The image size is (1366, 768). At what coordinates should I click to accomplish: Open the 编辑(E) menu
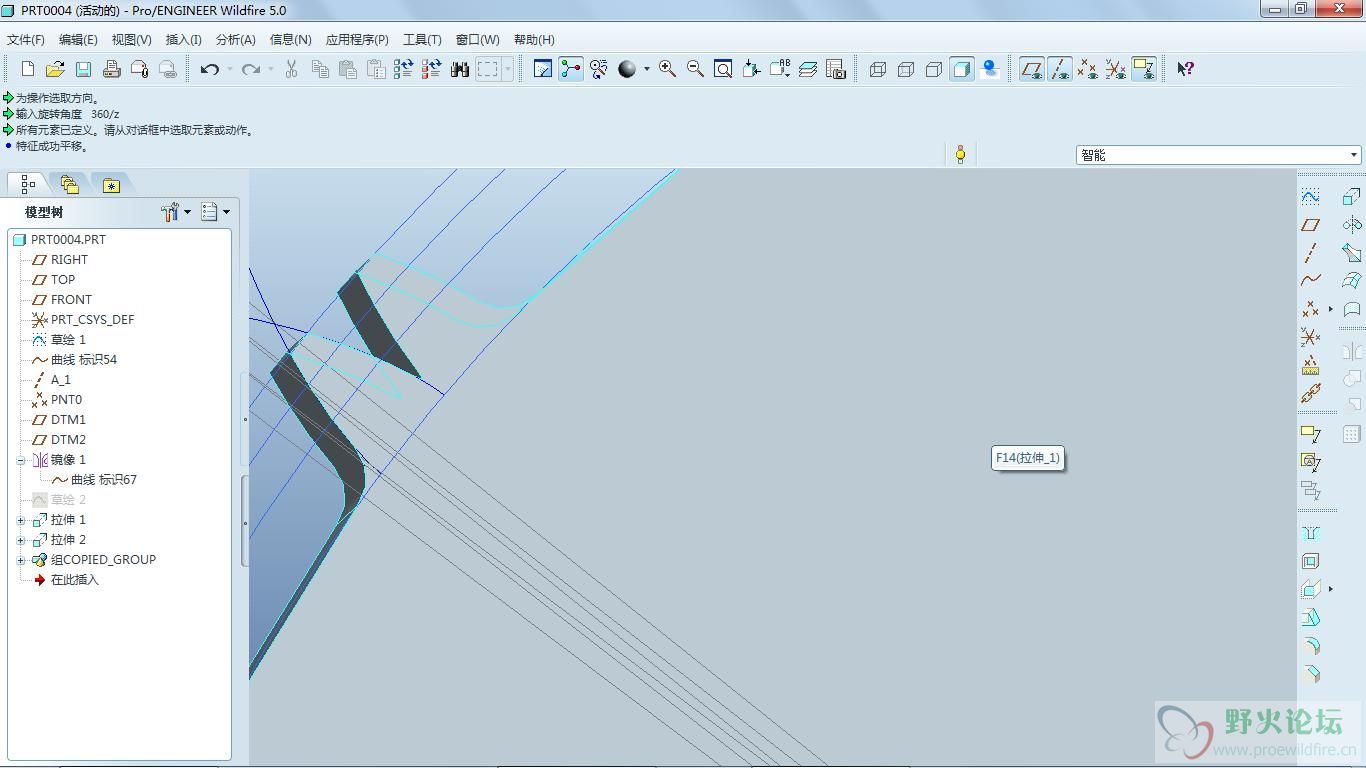pyautogui.click(x=78, y=40)
